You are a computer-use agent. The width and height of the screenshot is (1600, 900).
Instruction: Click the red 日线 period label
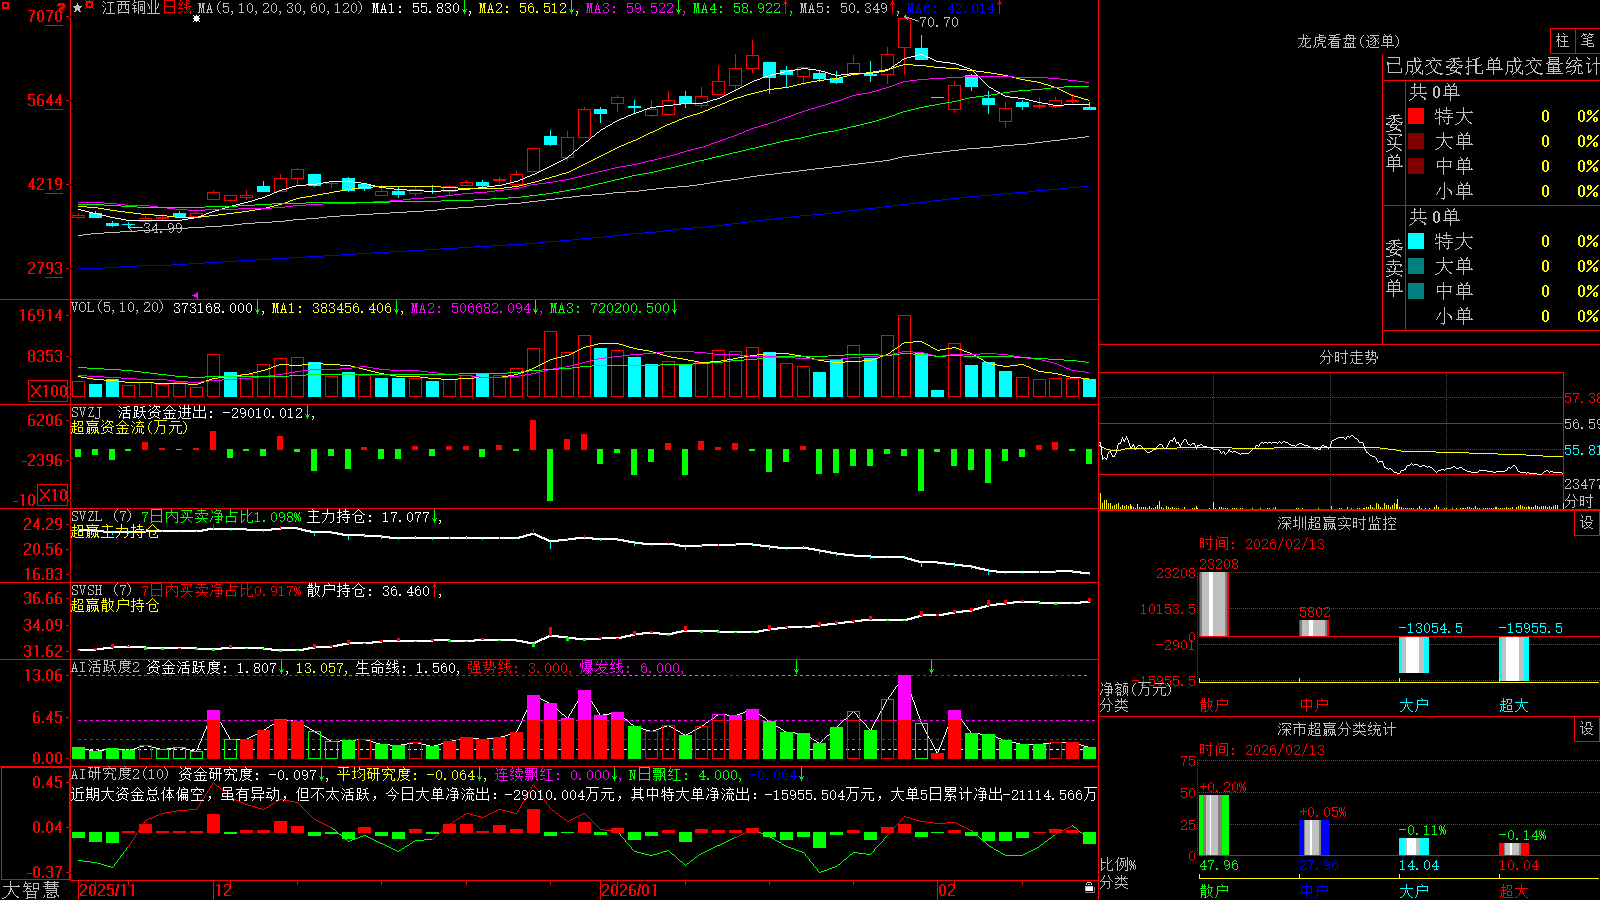[177, 8]
